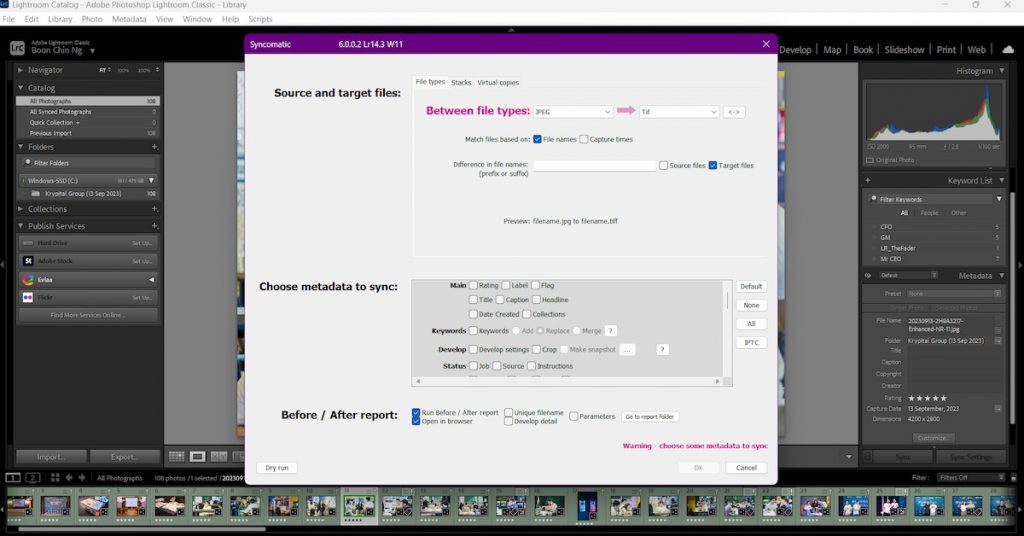Switch to Loupe view icon in toolbar

click(197, 456)
